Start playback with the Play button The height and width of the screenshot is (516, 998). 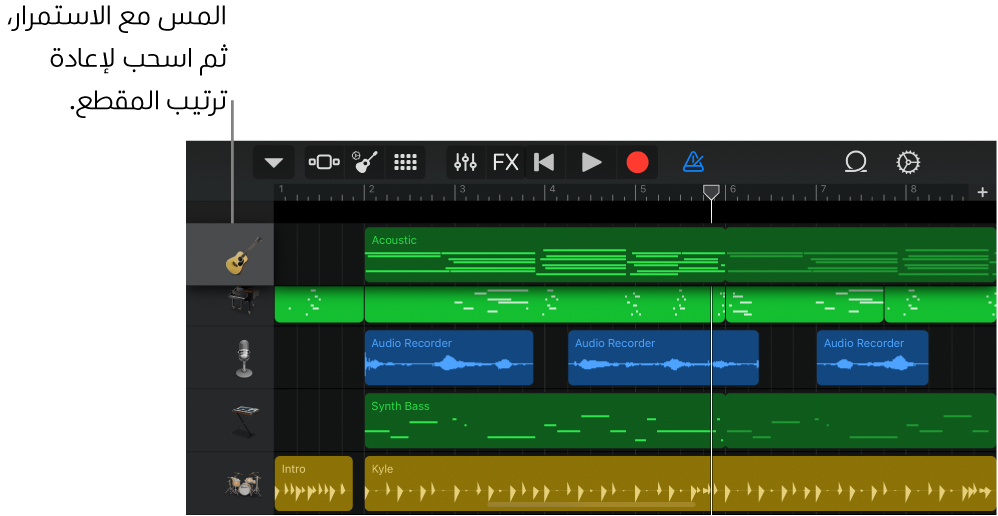(591, 163)
